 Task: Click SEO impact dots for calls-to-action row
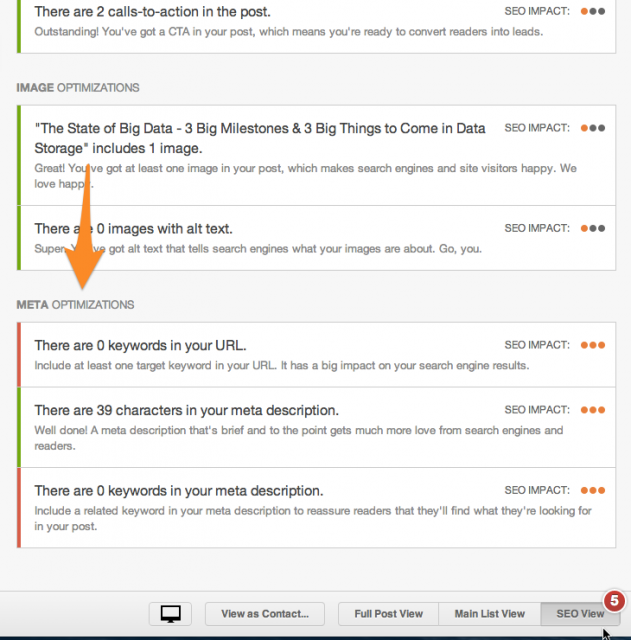tap(593, 11)
